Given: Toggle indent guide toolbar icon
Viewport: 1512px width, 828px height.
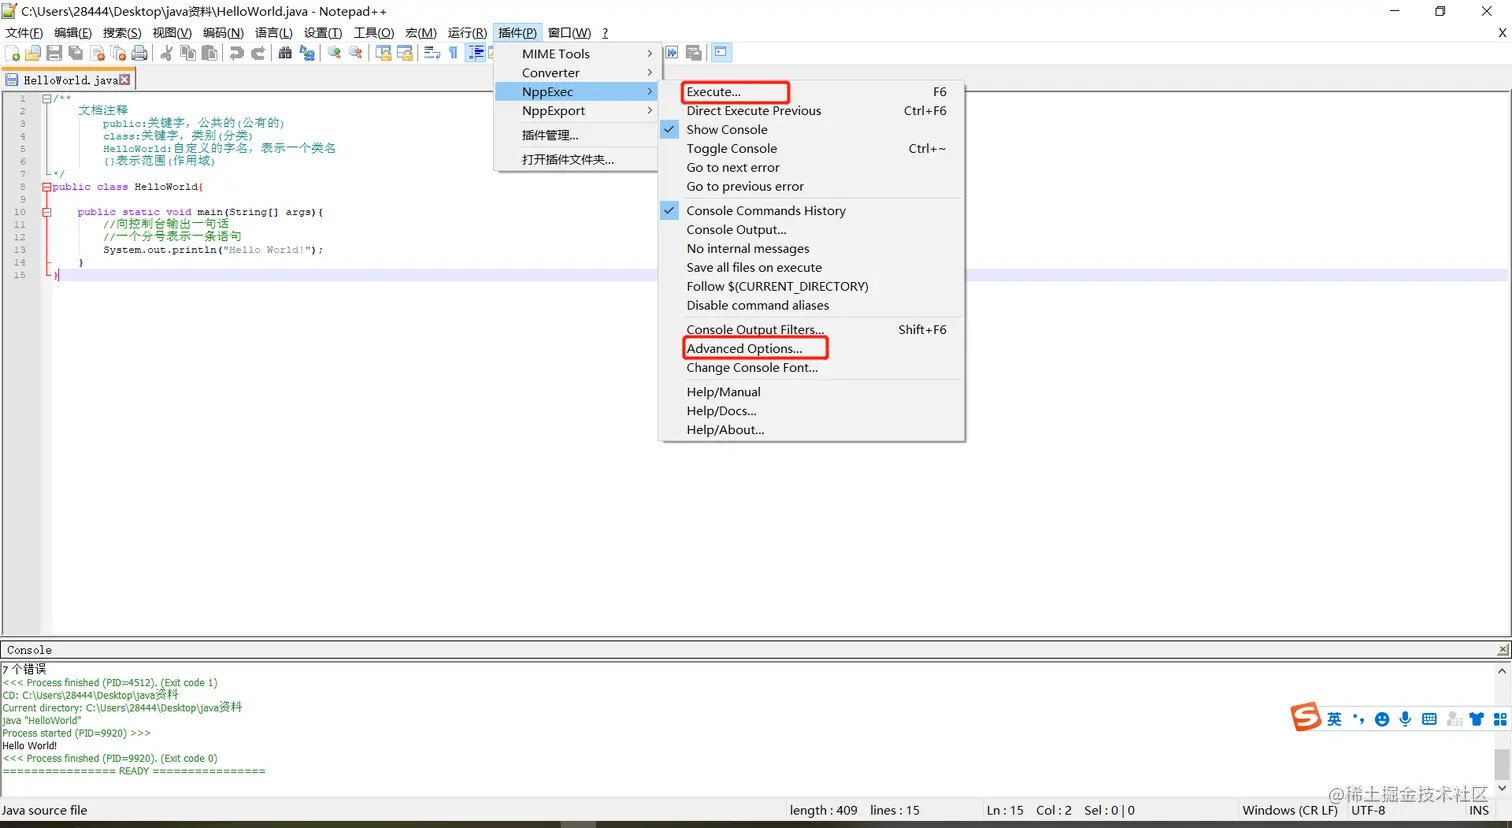Looking at the screenshot, I should [x=476, y=53].
